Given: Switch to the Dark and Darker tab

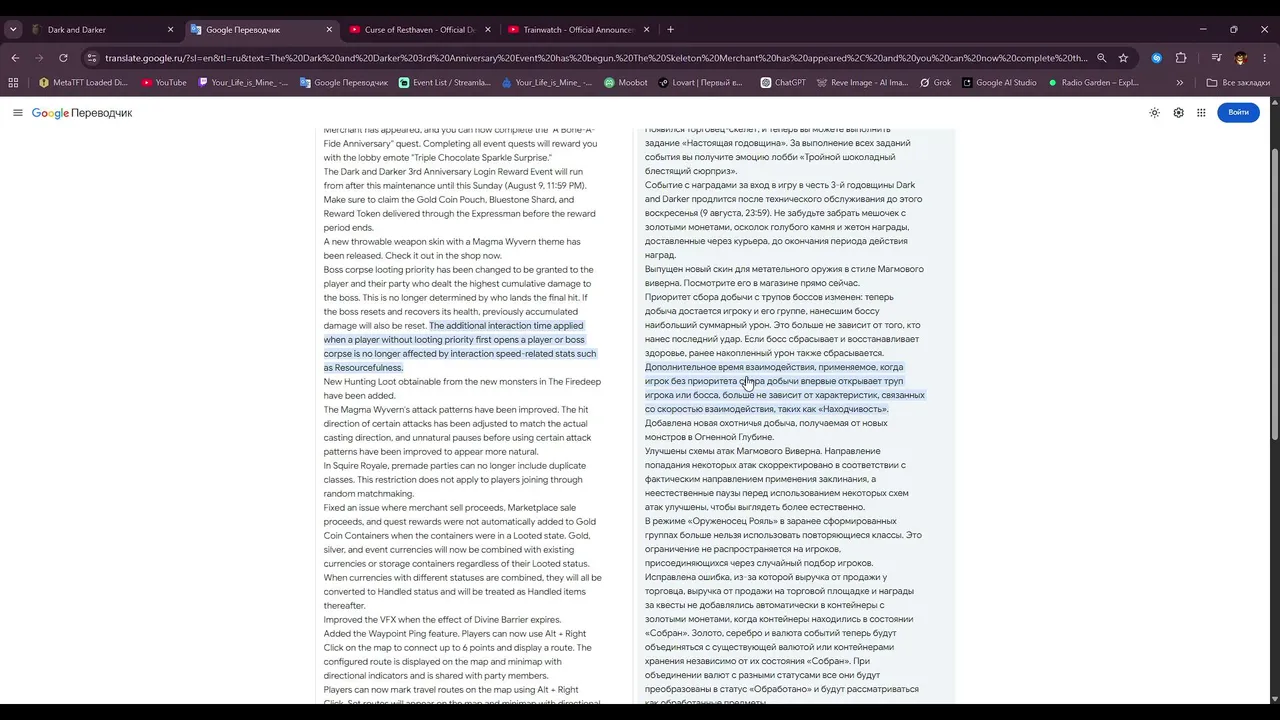Looking at the screenshot, I should (x=103, y=30).
